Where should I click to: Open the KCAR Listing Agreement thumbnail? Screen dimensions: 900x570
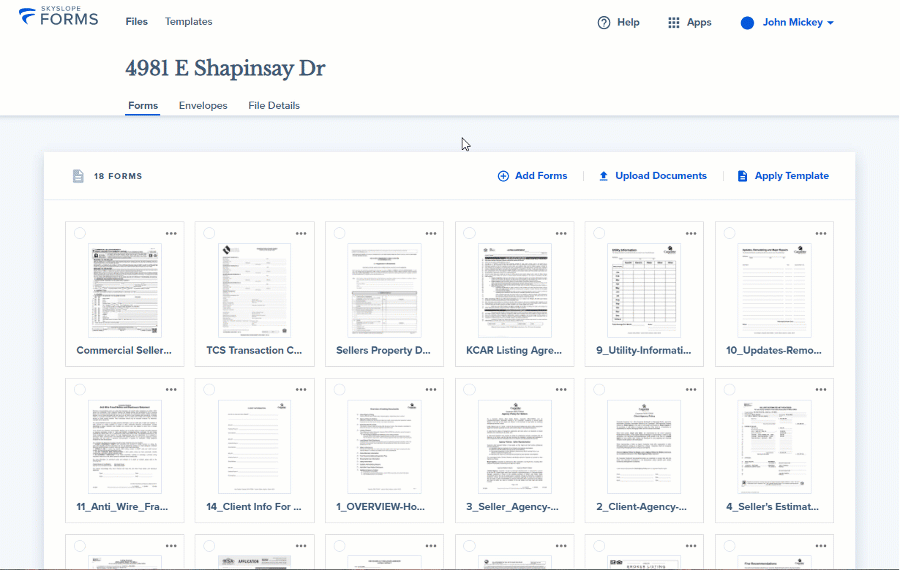tap(514, 290)
